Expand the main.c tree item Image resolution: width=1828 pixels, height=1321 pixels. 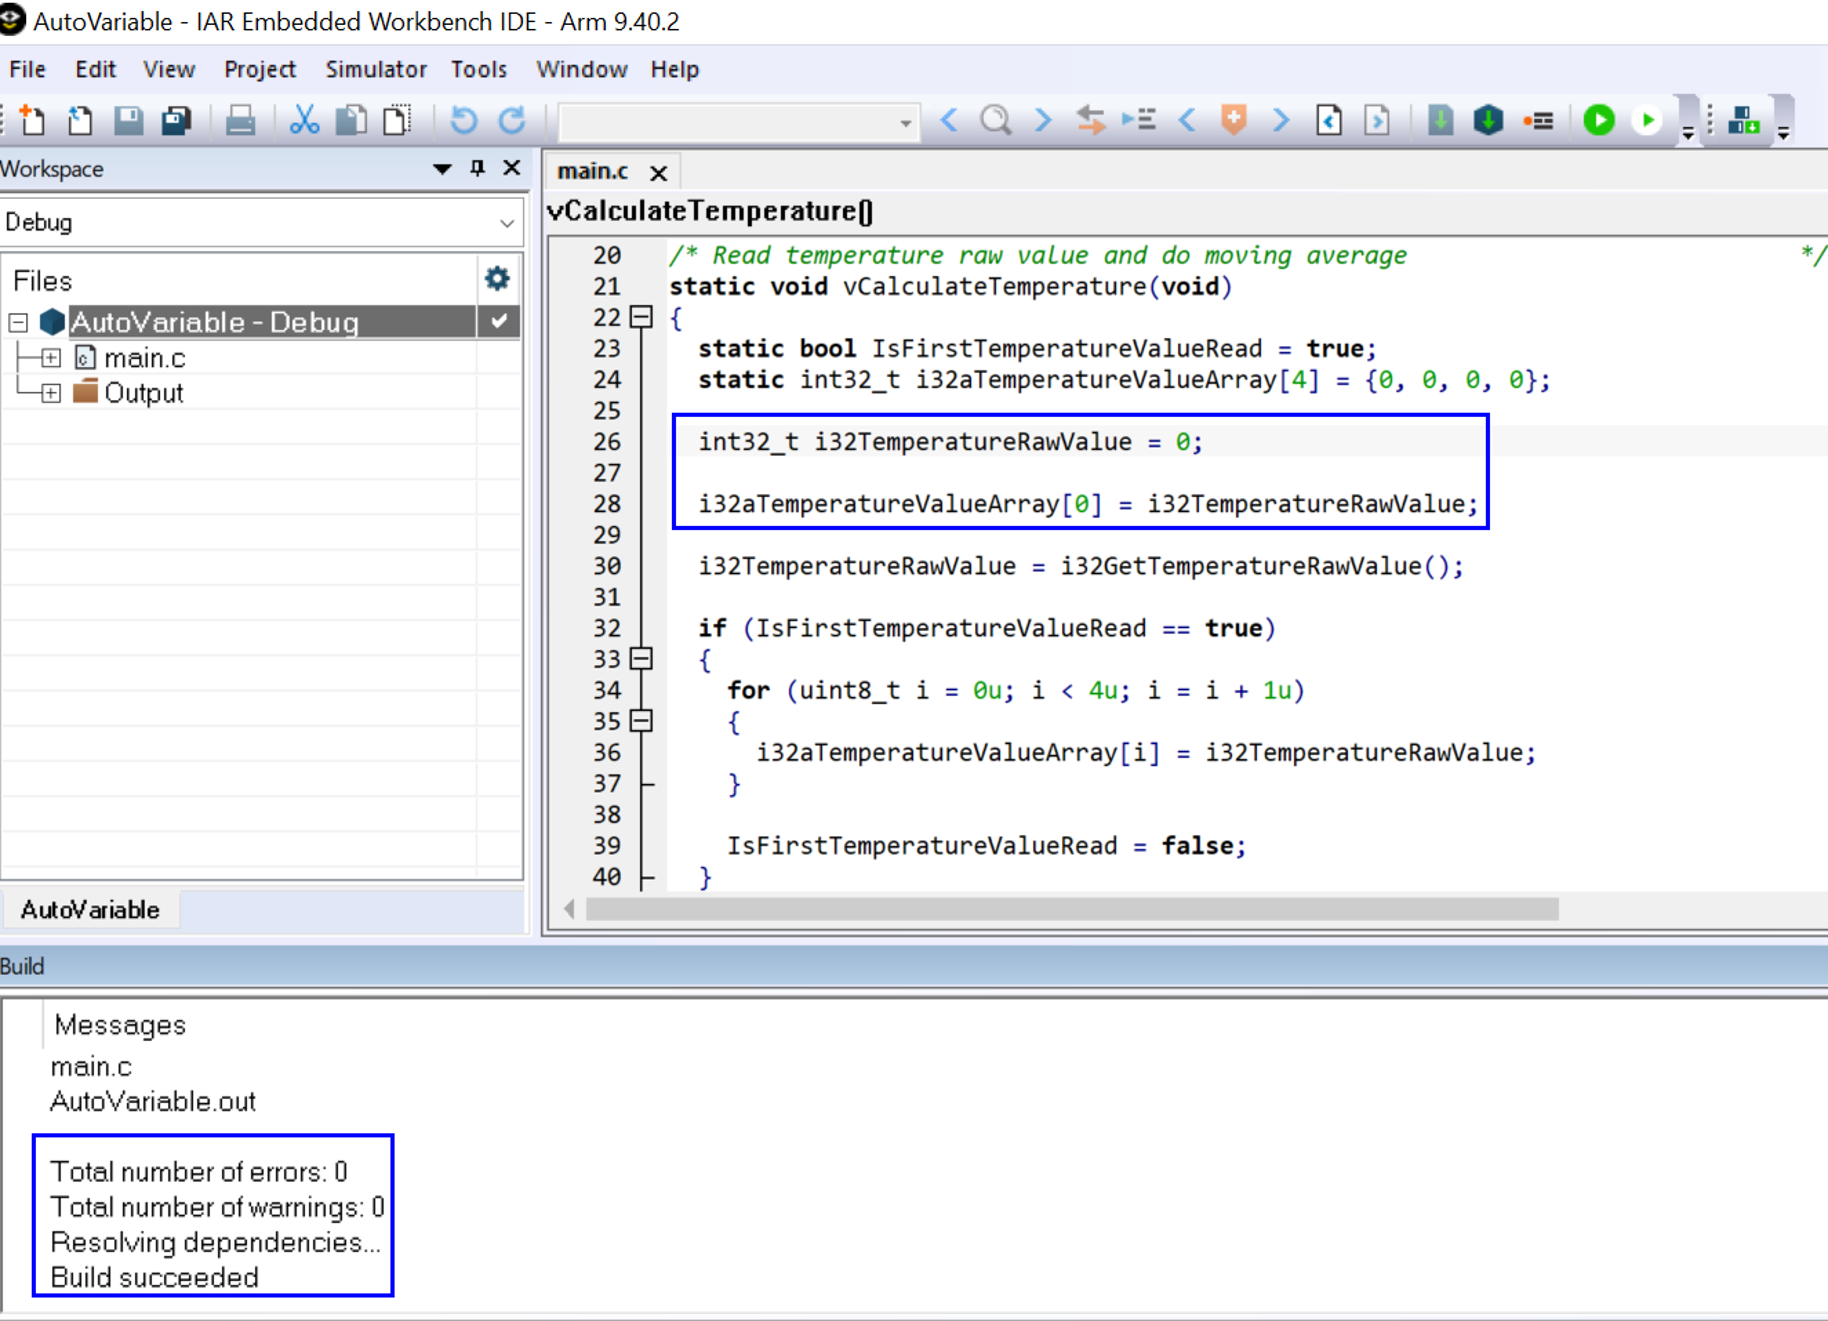(52, 357)
